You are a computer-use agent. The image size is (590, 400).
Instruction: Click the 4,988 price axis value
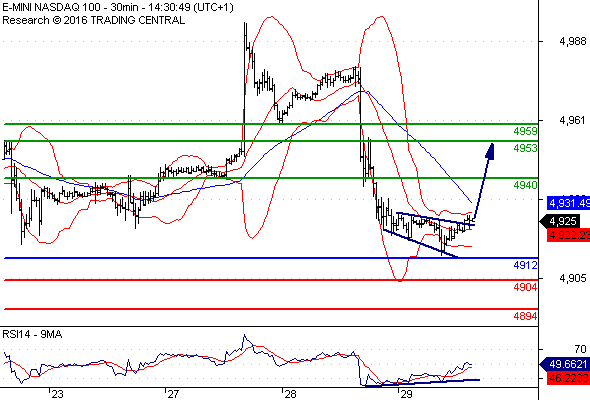[573, 41]
